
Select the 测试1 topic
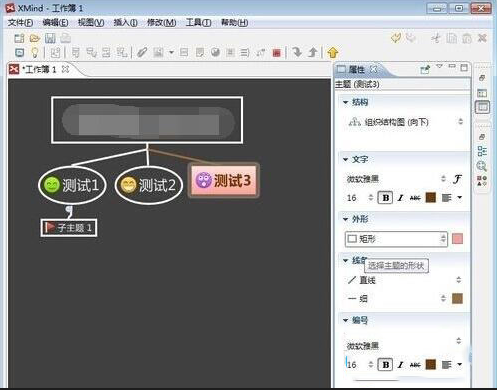pyautogui.click(x=72, y=185)
